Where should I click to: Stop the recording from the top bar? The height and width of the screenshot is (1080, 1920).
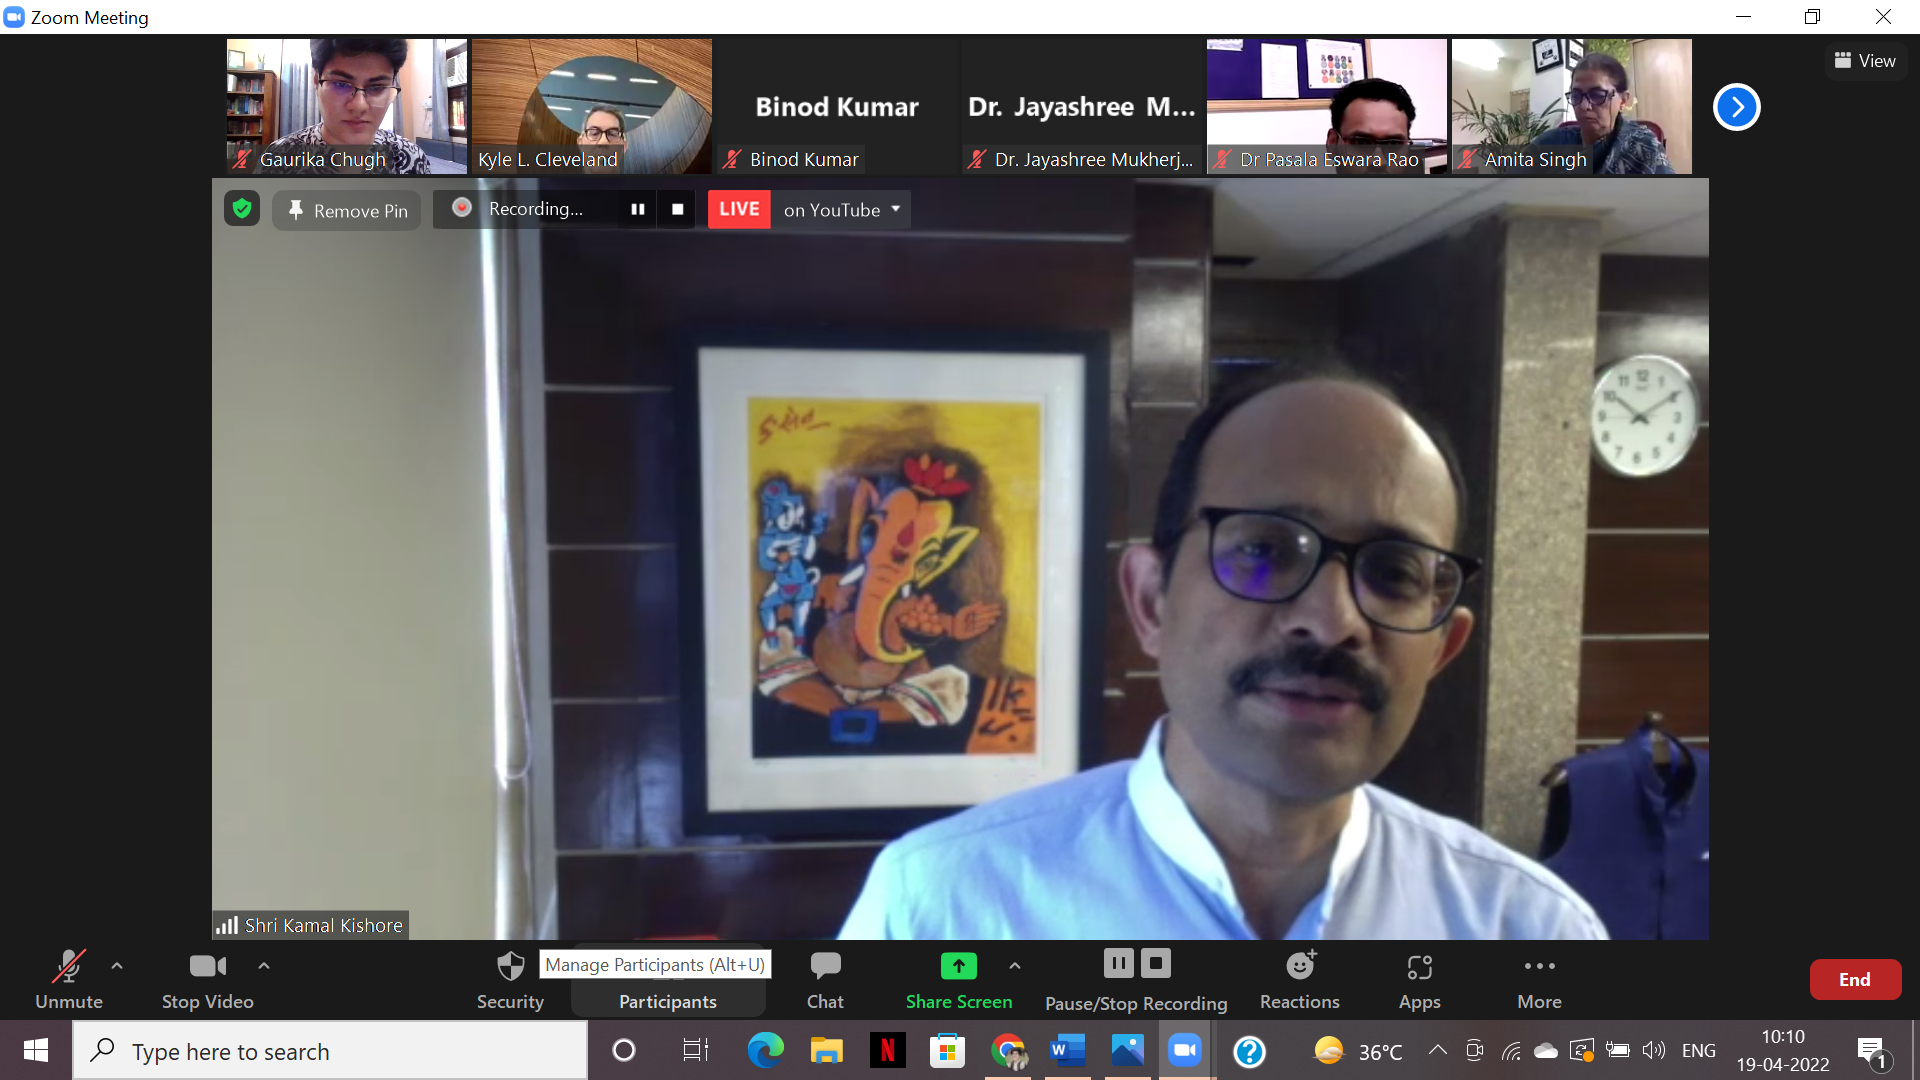pyautogui.click(x=678, y=209)
